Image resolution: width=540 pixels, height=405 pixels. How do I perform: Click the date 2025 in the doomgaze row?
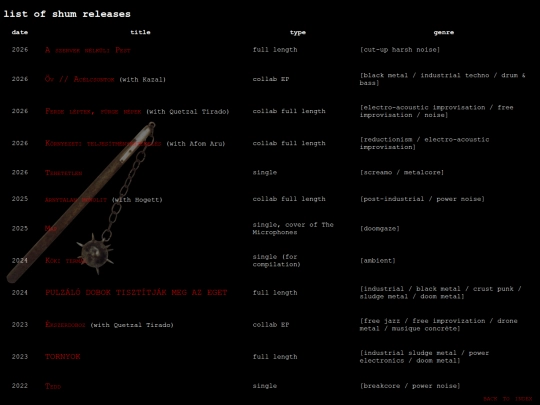(x=20, y=228)
